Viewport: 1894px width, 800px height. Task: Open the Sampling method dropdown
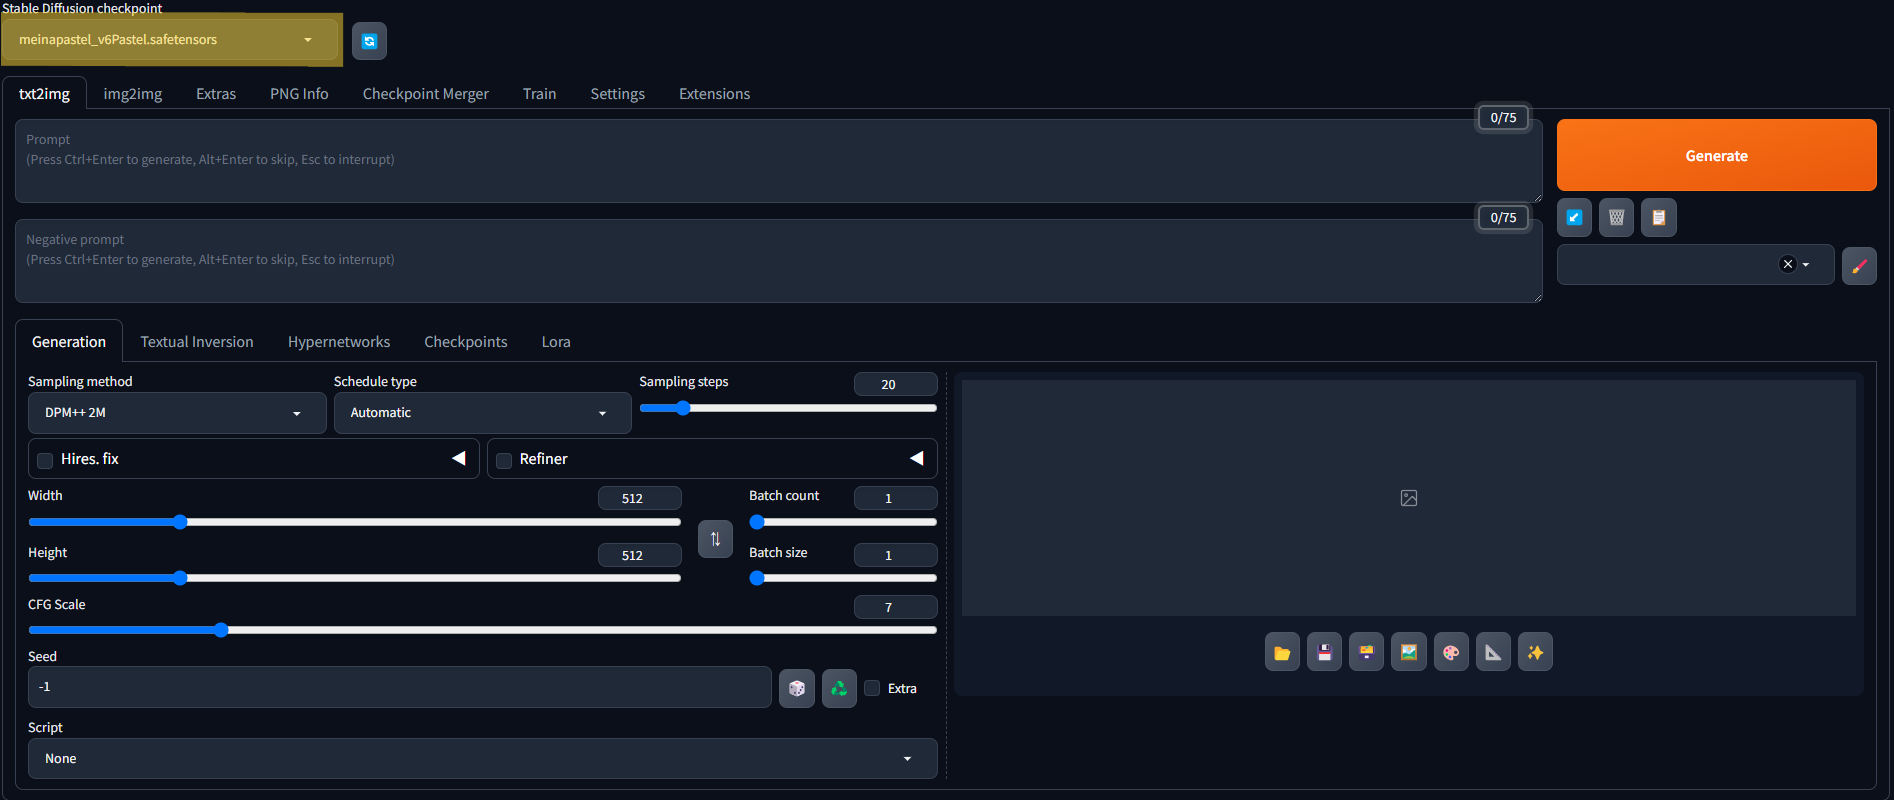coord(176,413)
